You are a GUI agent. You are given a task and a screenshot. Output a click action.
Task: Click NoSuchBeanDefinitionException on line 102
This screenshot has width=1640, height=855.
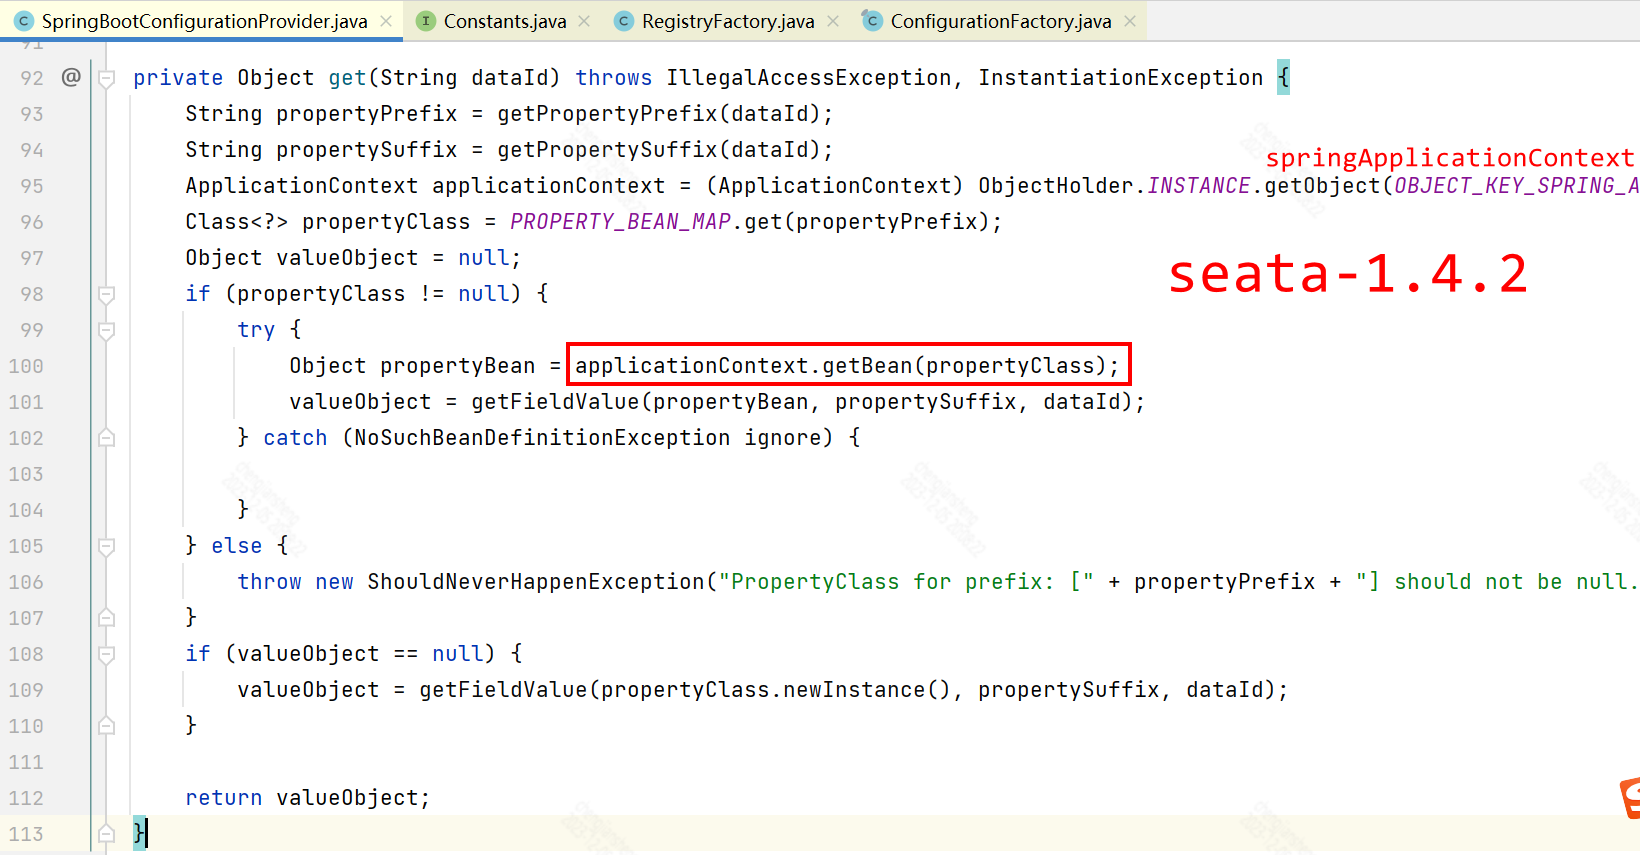click(x=542, y=438)
